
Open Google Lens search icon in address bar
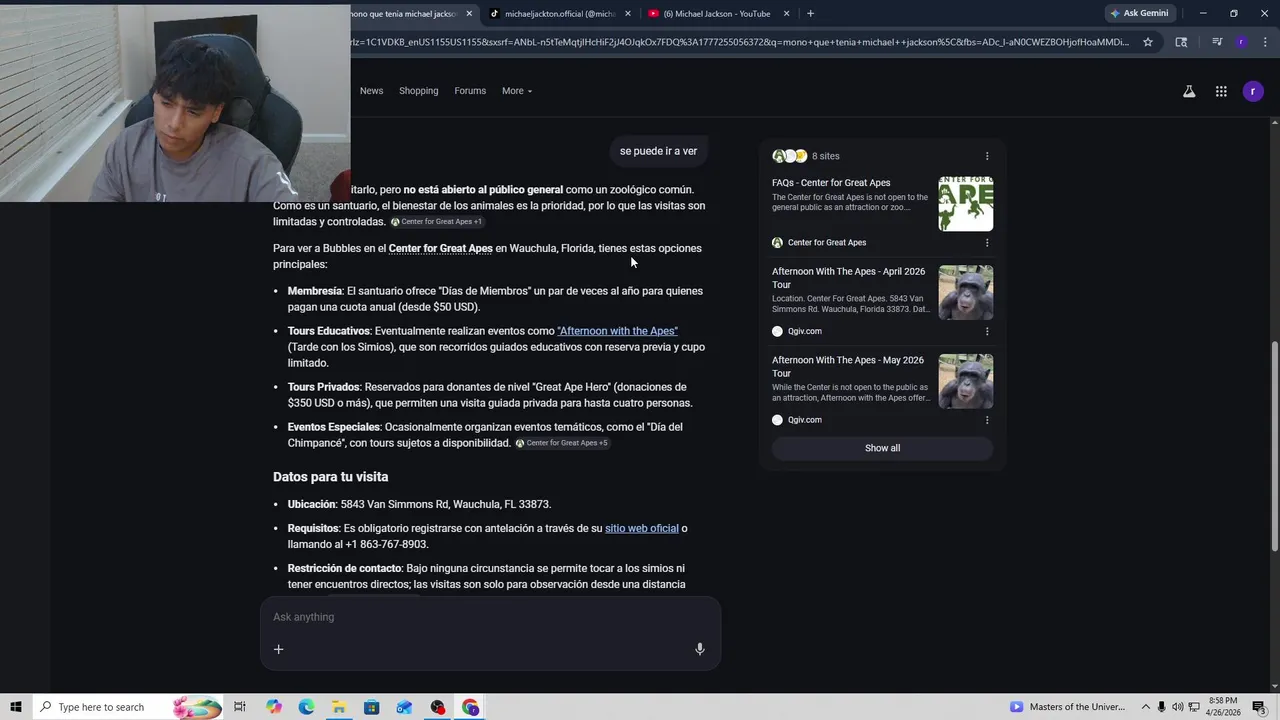1181,42
